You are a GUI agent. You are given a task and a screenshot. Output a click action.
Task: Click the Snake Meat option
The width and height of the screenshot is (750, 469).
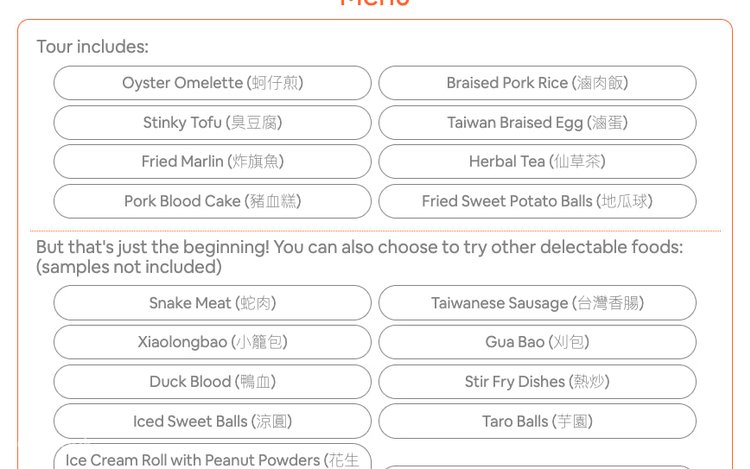click(x=212, y=303)
